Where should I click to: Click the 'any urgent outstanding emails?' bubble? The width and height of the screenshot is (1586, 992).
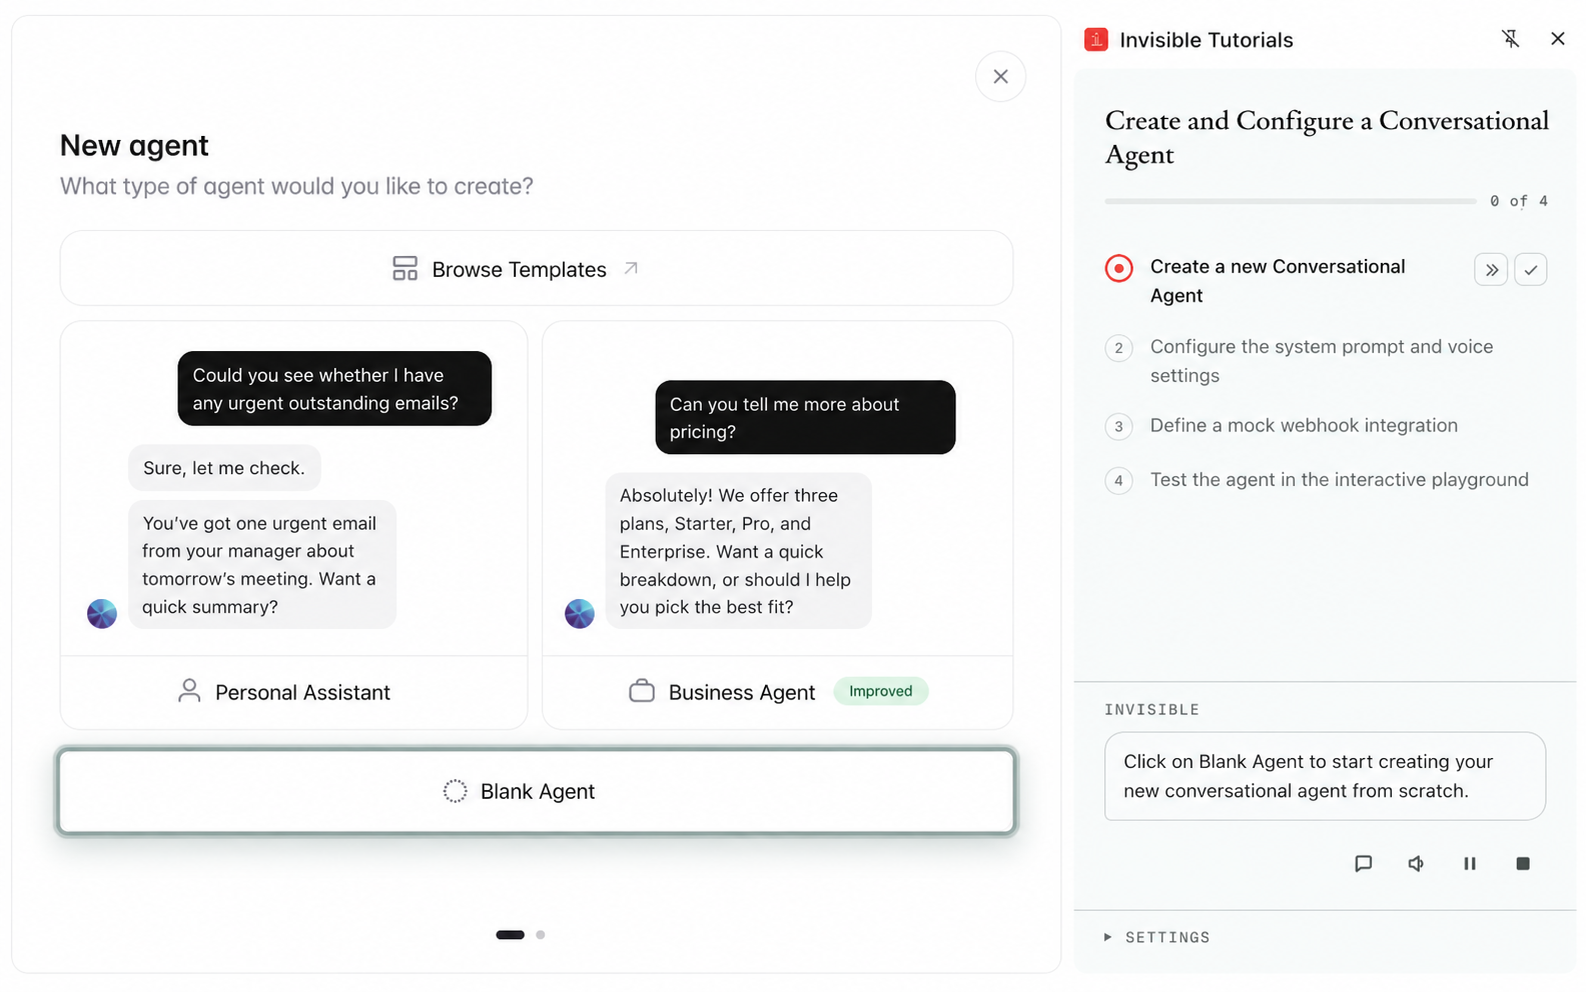[334, 388]
